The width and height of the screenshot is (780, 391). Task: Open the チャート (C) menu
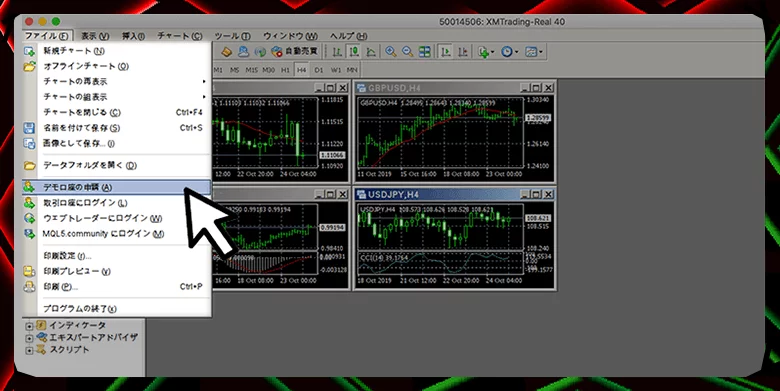180,36
